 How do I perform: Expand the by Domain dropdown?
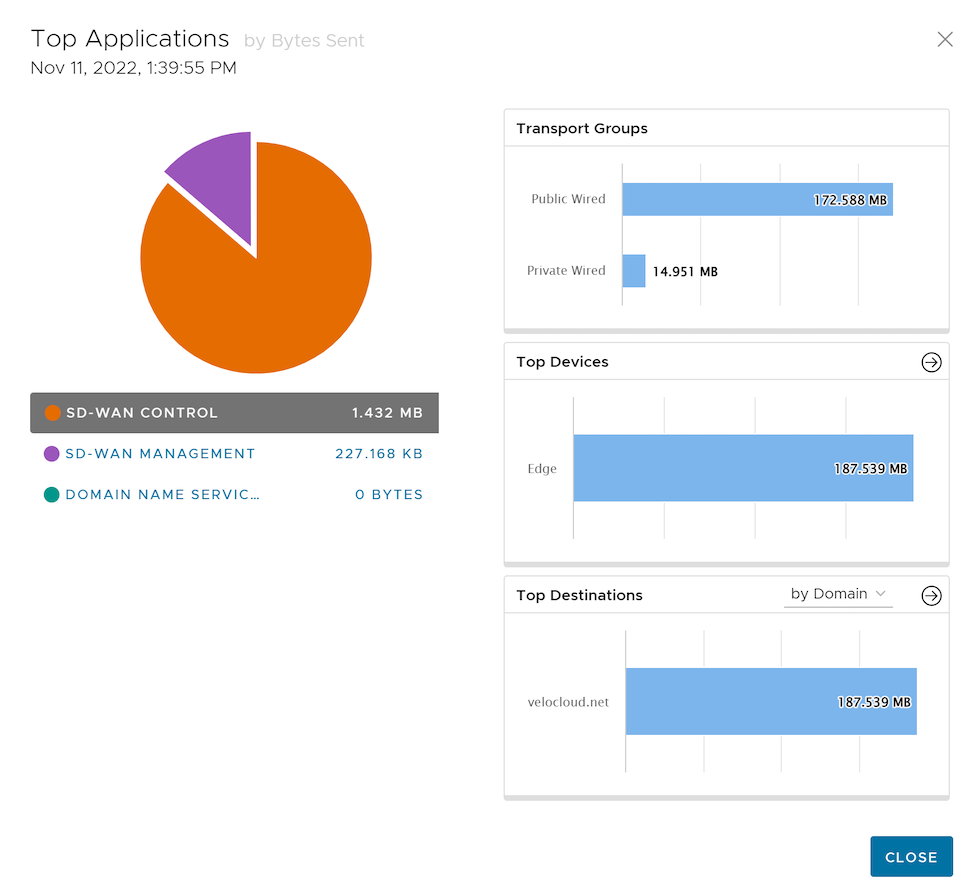tap(838, 594)
